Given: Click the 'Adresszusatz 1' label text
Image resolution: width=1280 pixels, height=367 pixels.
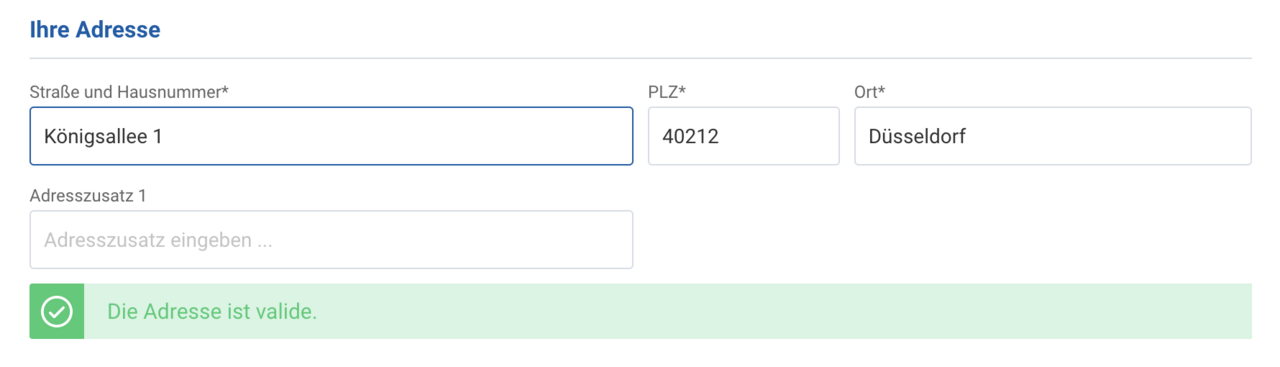Looking at the screenshot, I should 88,195.
